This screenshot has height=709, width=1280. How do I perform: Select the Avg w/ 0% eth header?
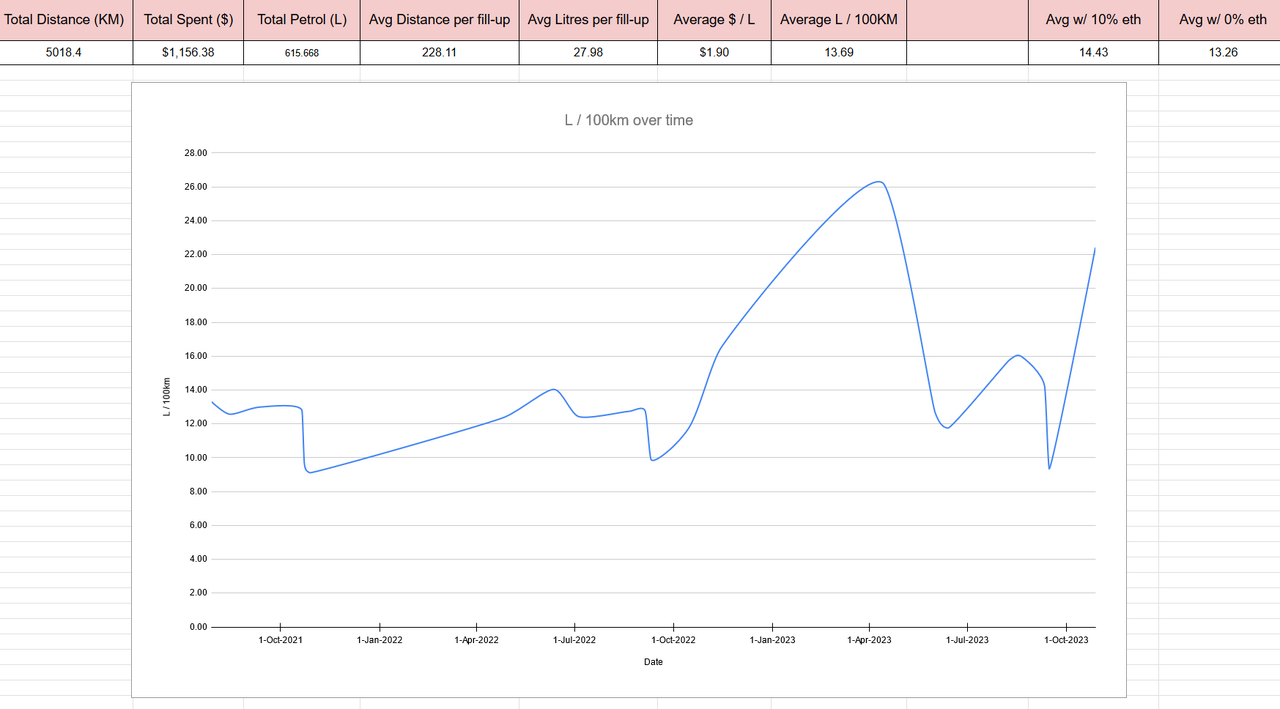pos(1219,20)
